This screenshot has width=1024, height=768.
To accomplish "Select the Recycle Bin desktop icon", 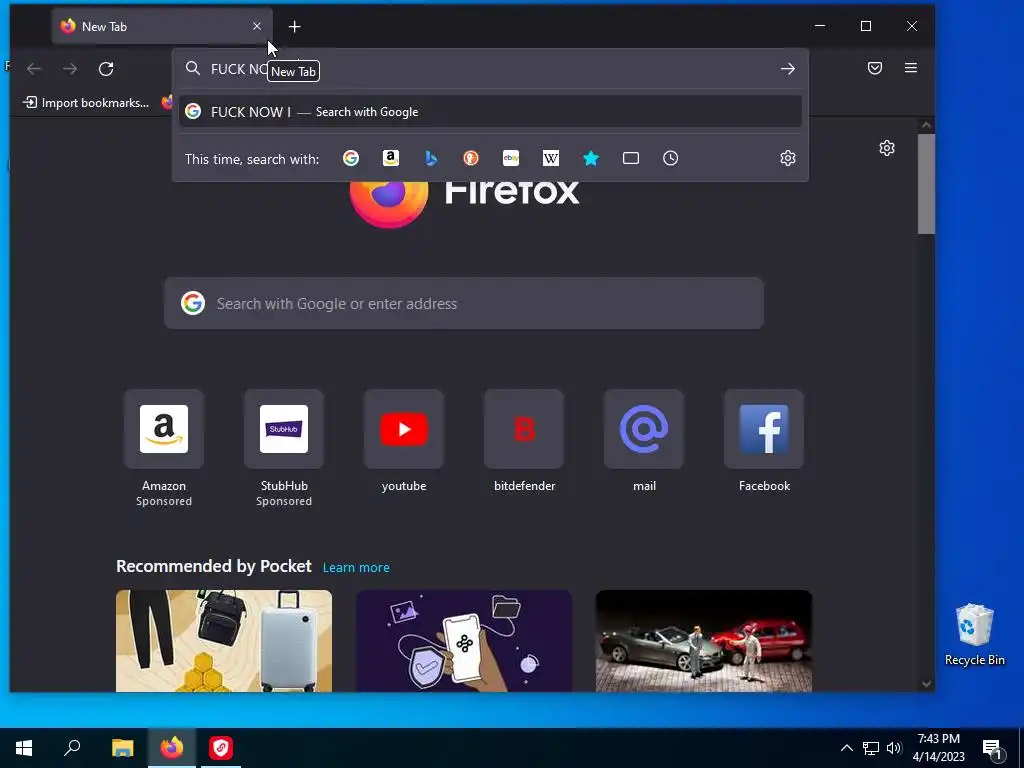I will [x=974, y=633].
